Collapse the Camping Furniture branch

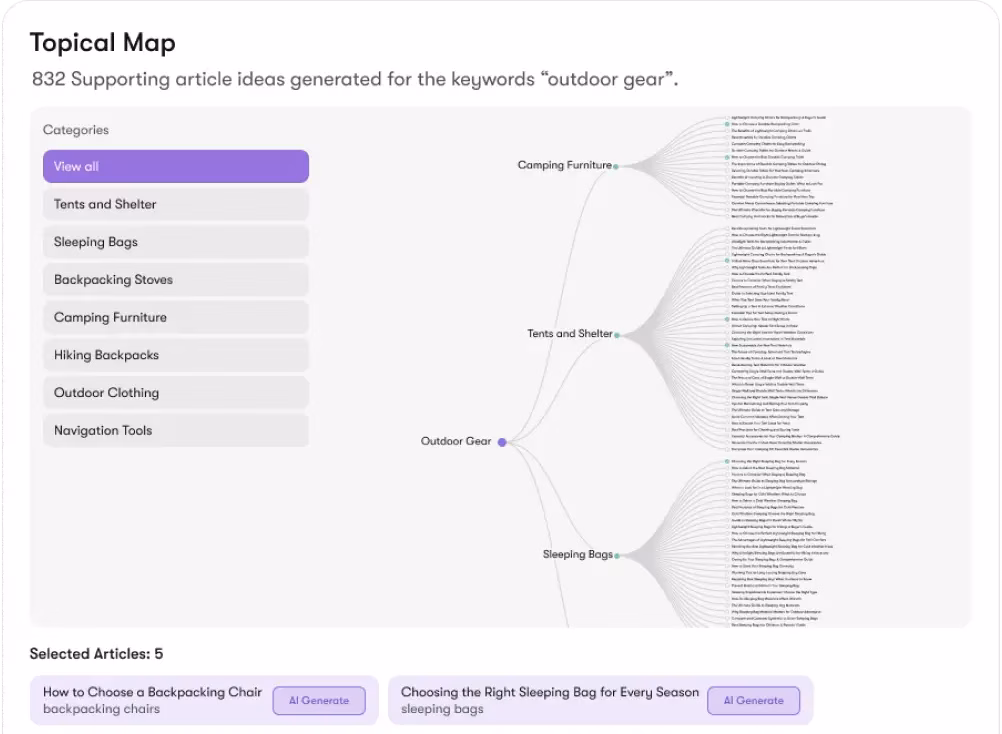[x=618, y=166]
